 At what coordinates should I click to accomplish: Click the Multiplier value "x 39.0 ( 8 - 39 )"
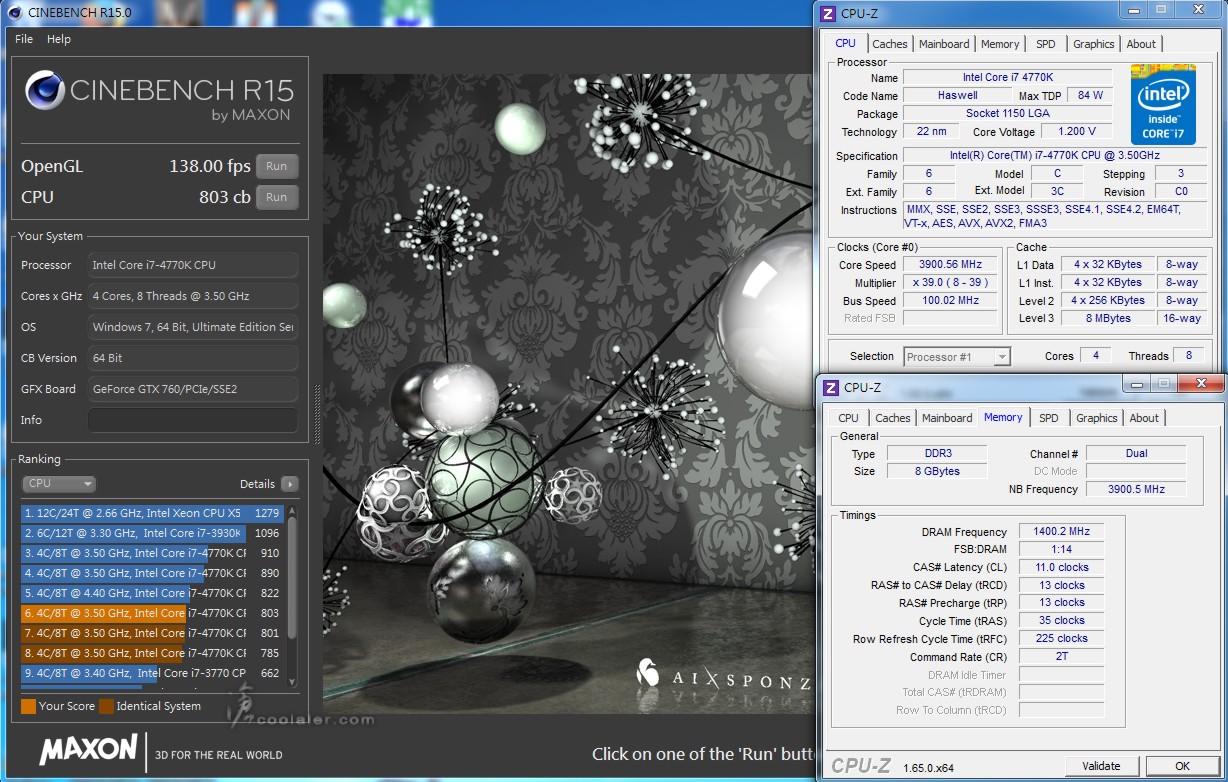(x=950, y=283)
